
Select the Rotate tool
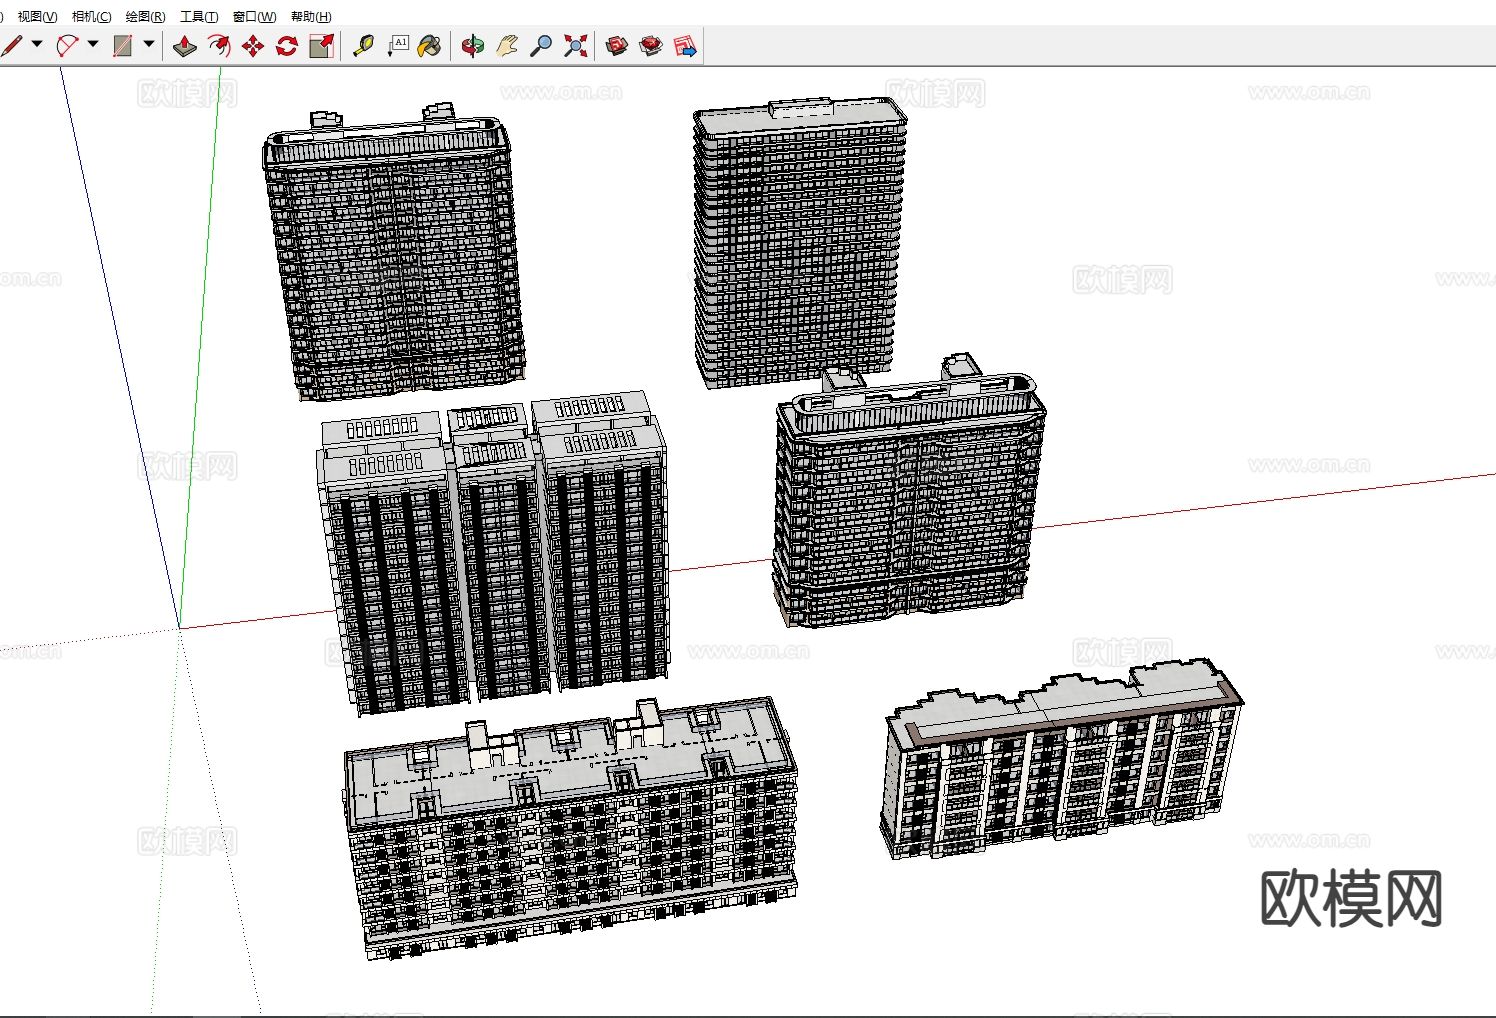(287, 46)
